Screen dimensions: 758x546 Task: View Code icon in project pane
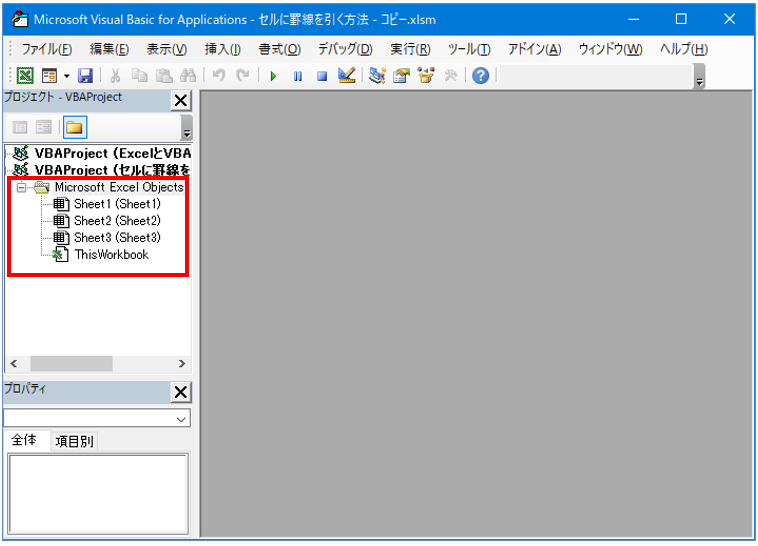[20, 128]
